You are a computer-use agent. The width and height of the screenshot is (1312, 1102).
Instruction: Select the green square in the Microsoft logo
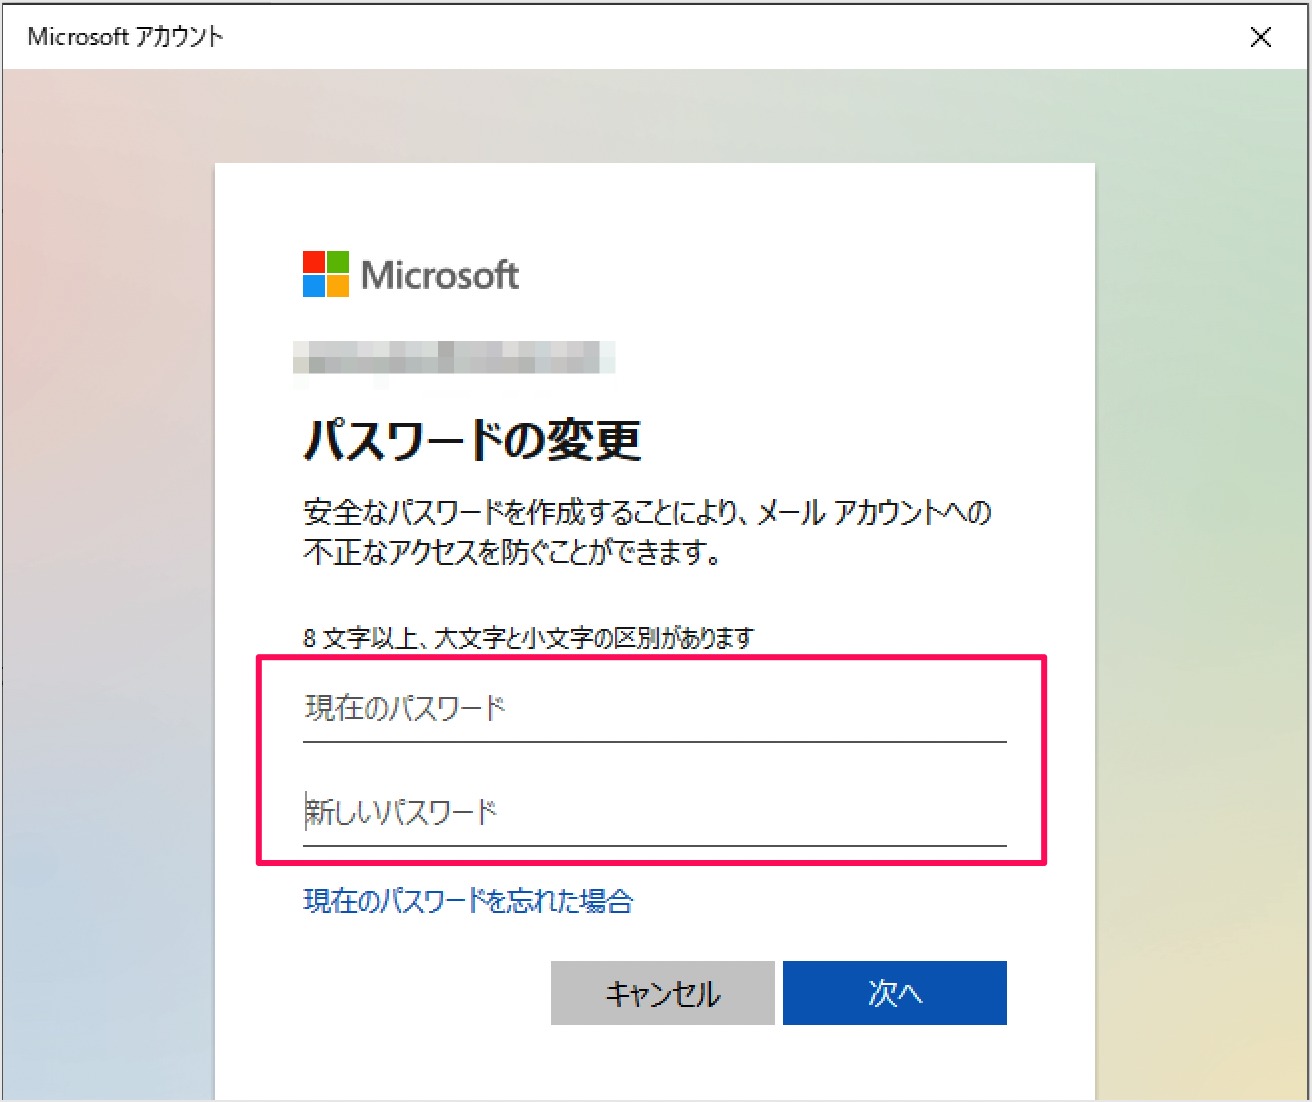click(x=338, y=262)
